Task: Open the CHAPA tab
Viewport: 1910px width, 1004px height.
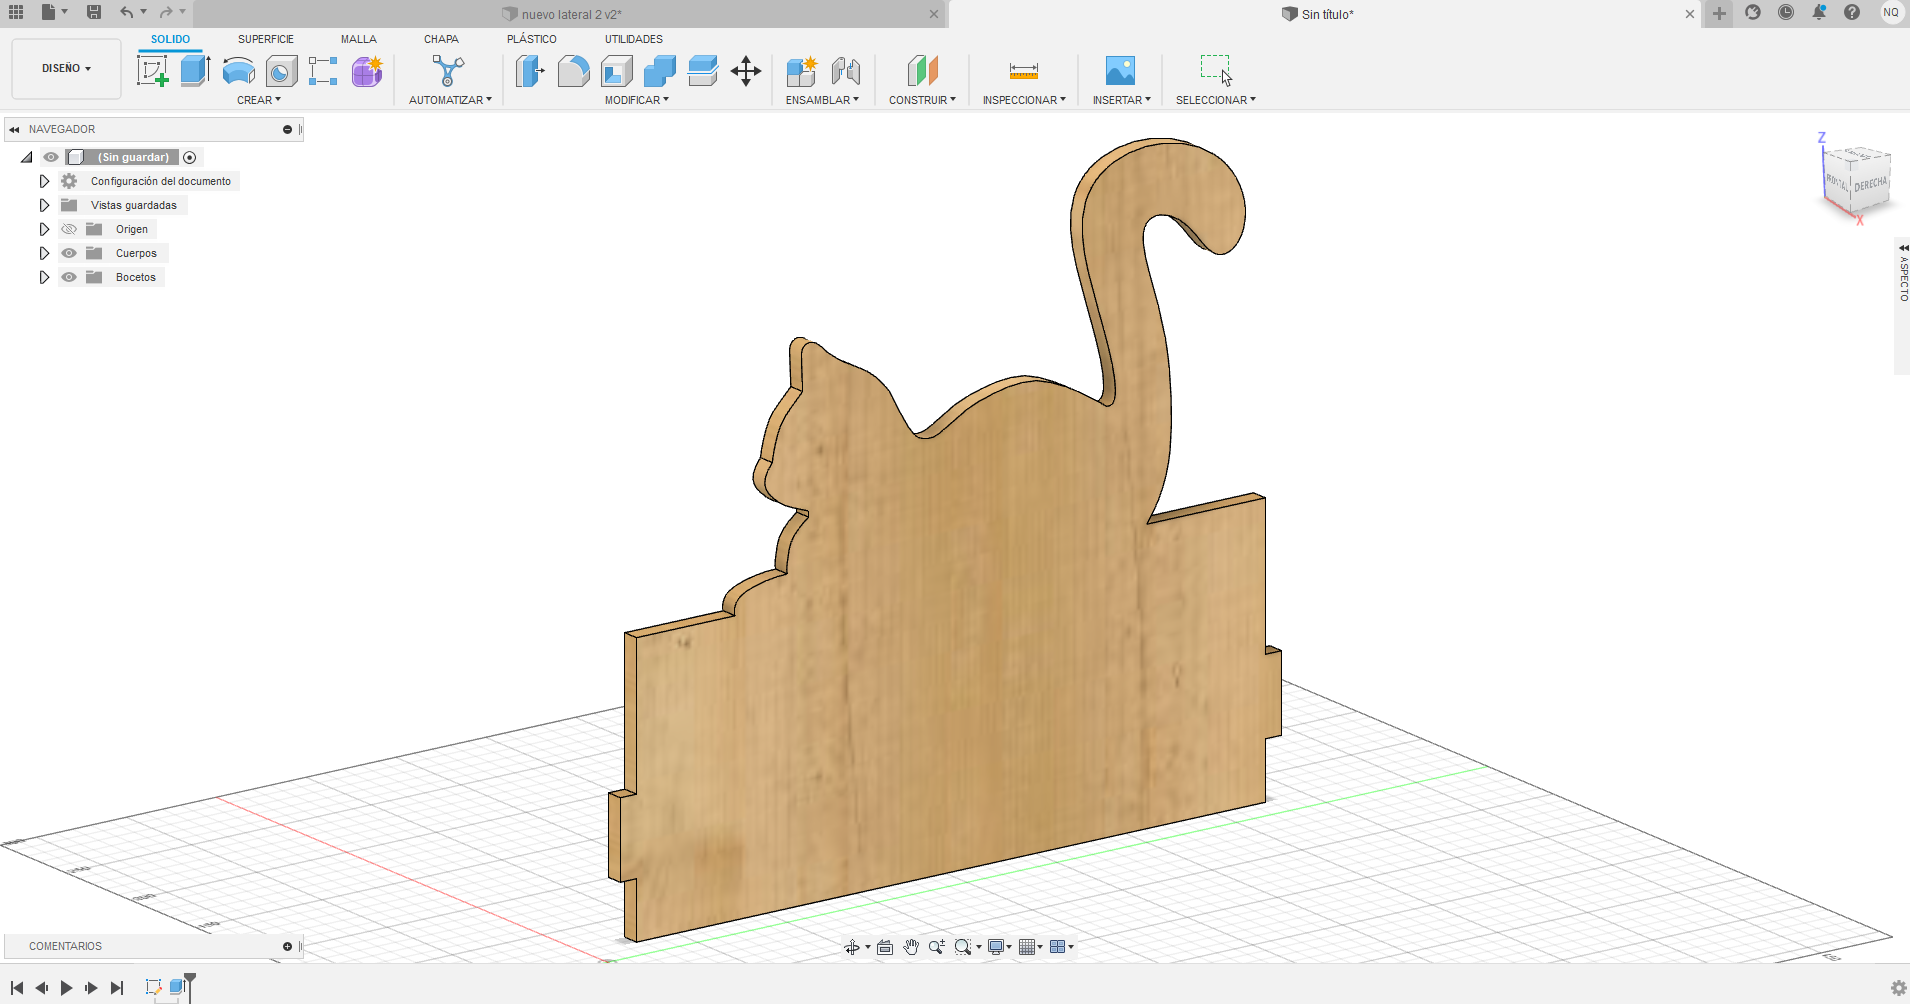Action: click(441, 39)
